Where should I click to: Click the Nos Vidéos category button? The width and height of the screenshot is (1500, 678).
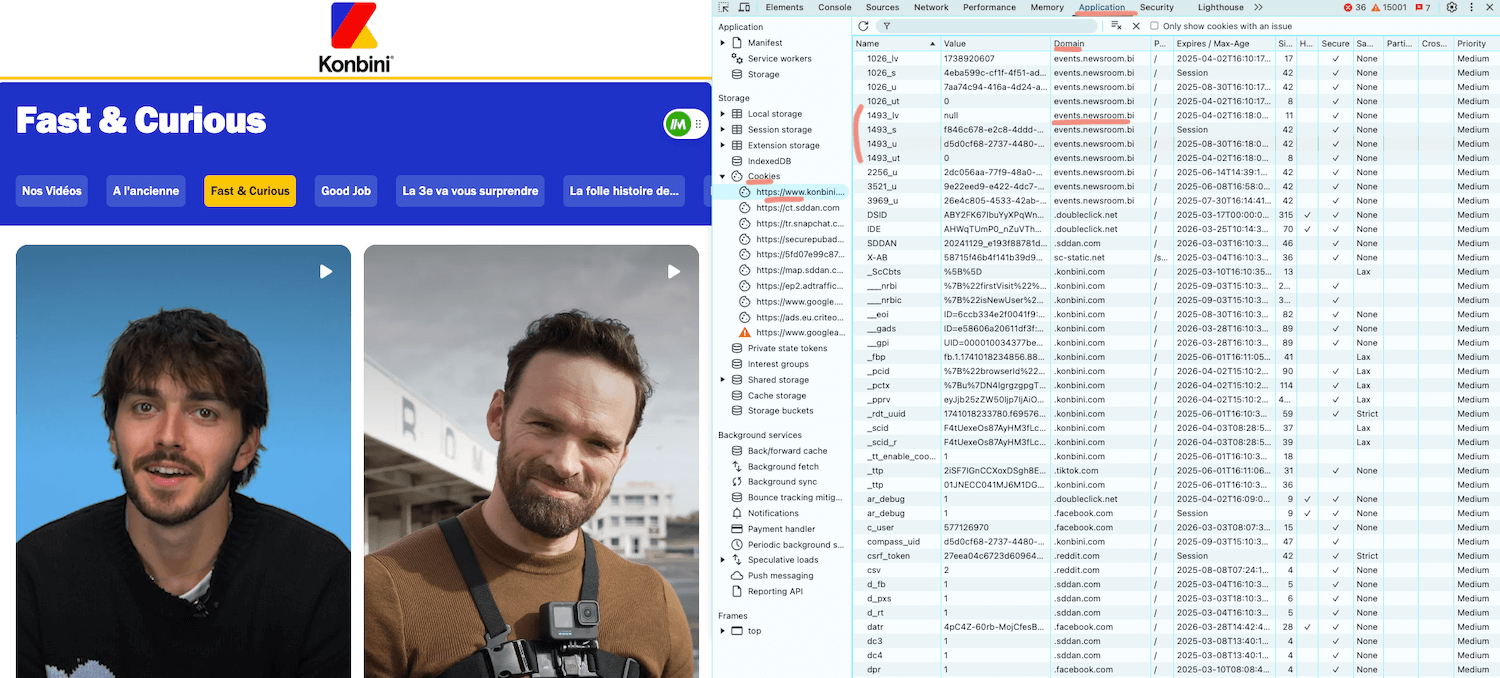[x=52, y=191]
